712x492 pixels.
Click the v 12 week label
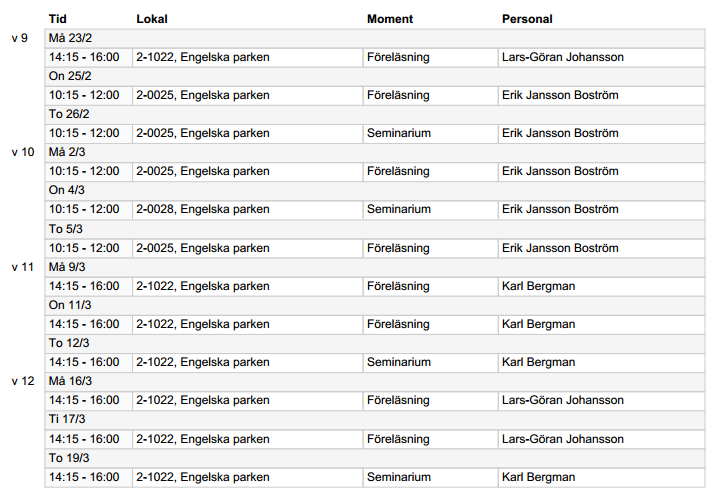(23, 381)
